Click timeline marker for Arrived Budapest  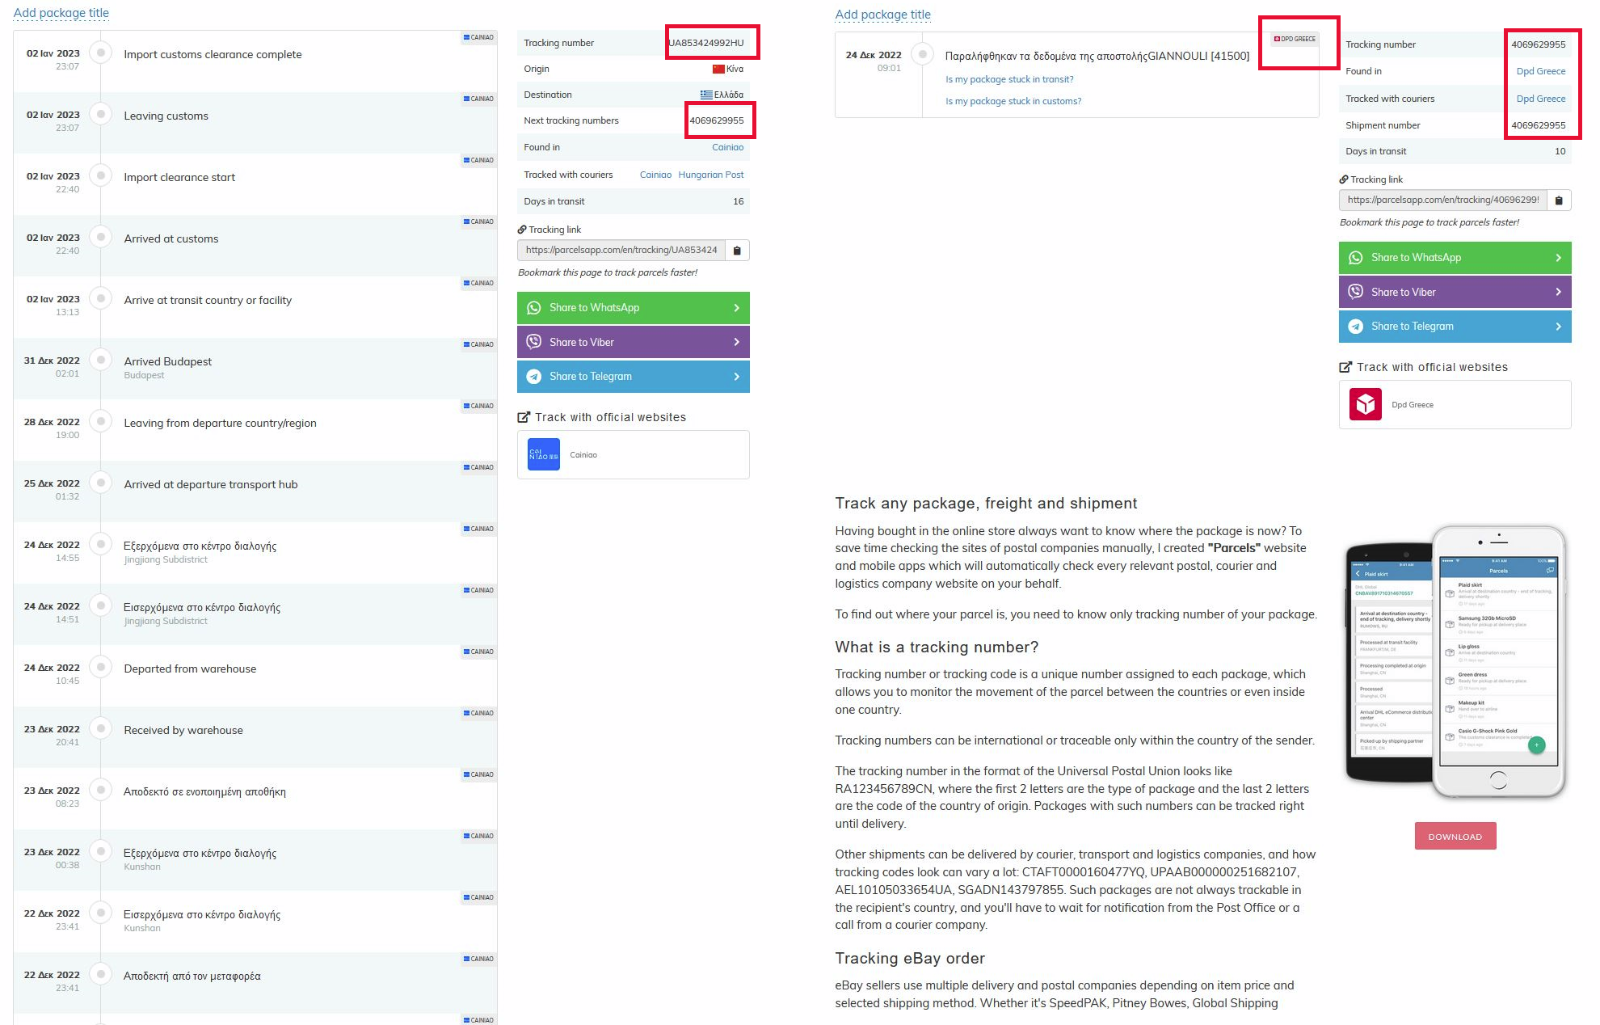(101, 360)
